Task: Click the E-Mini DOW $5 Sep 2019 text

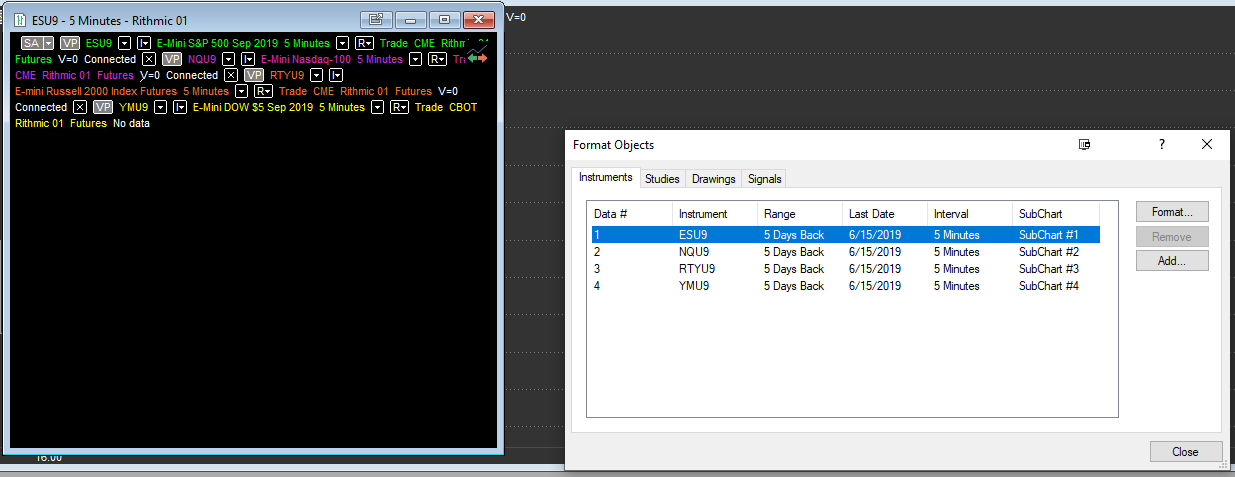Action: 252,107
